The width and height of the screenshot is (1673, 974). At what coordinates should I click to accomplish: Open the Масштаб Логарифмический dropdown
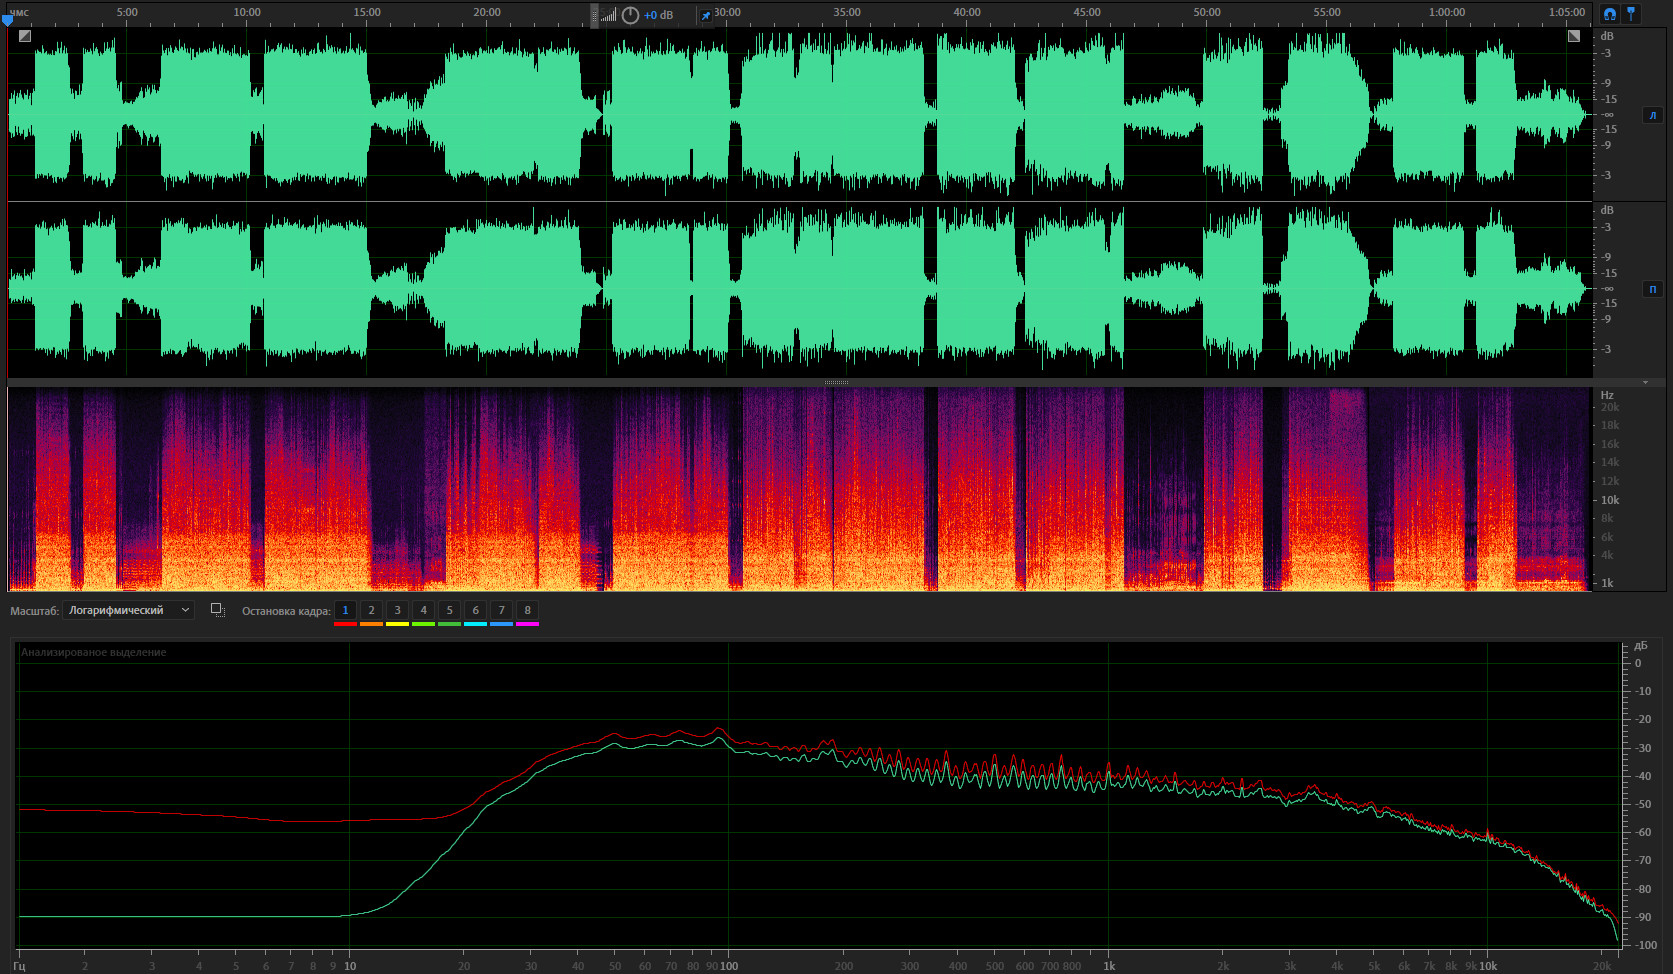[x=128, y=610]
